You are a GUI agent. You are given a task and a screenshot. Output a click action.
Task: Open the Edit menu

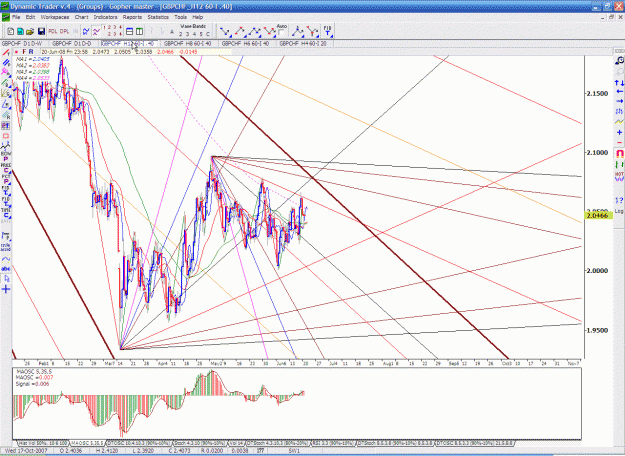[x=30, y=17]
